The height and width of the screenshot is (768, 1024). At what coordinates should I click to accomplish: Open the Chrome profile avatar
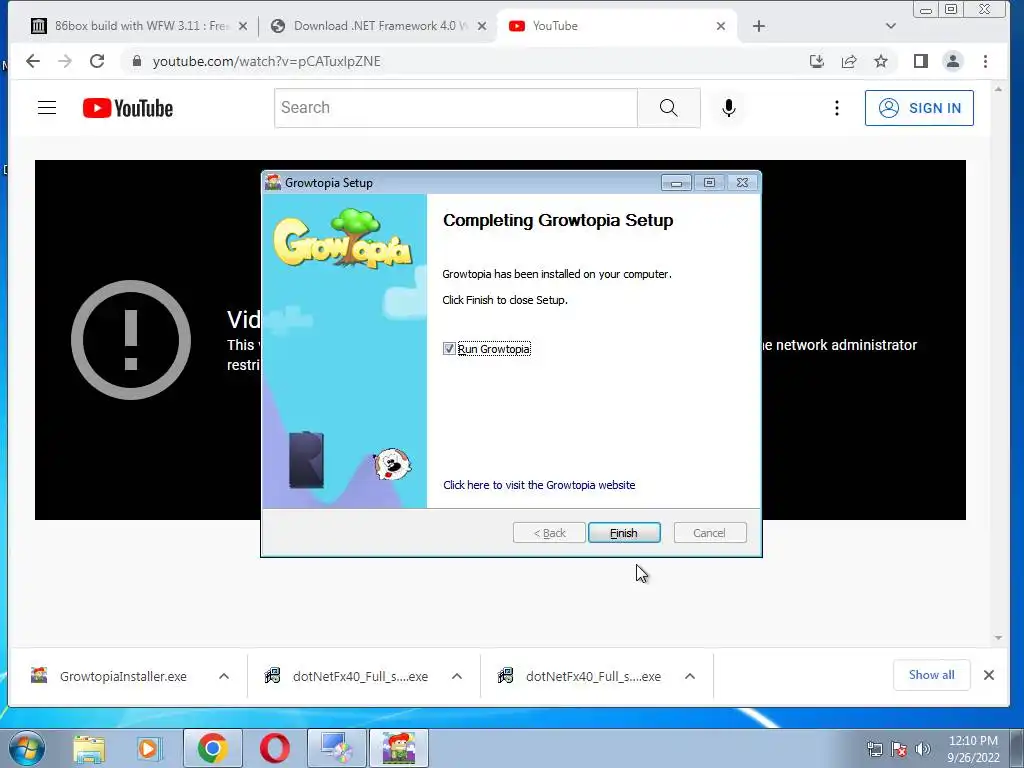coord(953,61)
